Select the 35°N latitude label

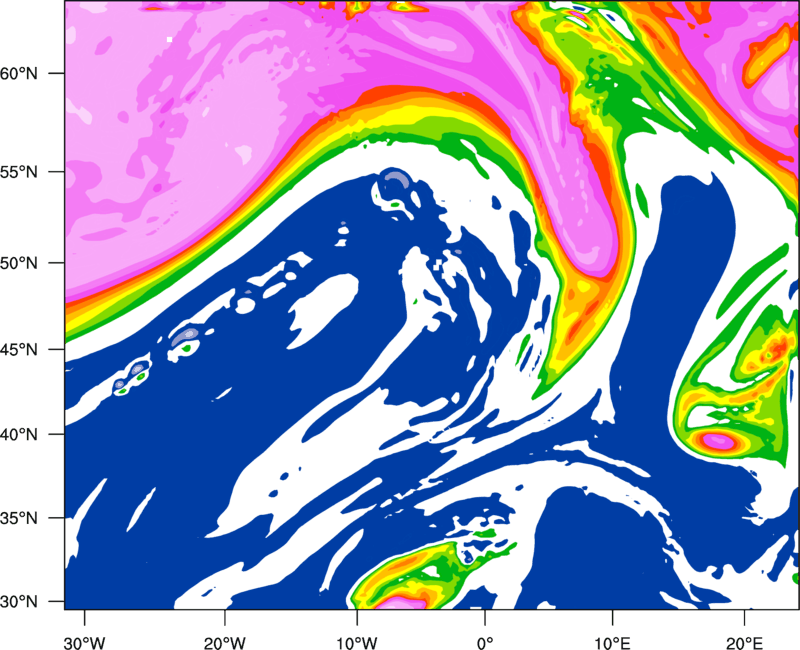coord(19,518)
